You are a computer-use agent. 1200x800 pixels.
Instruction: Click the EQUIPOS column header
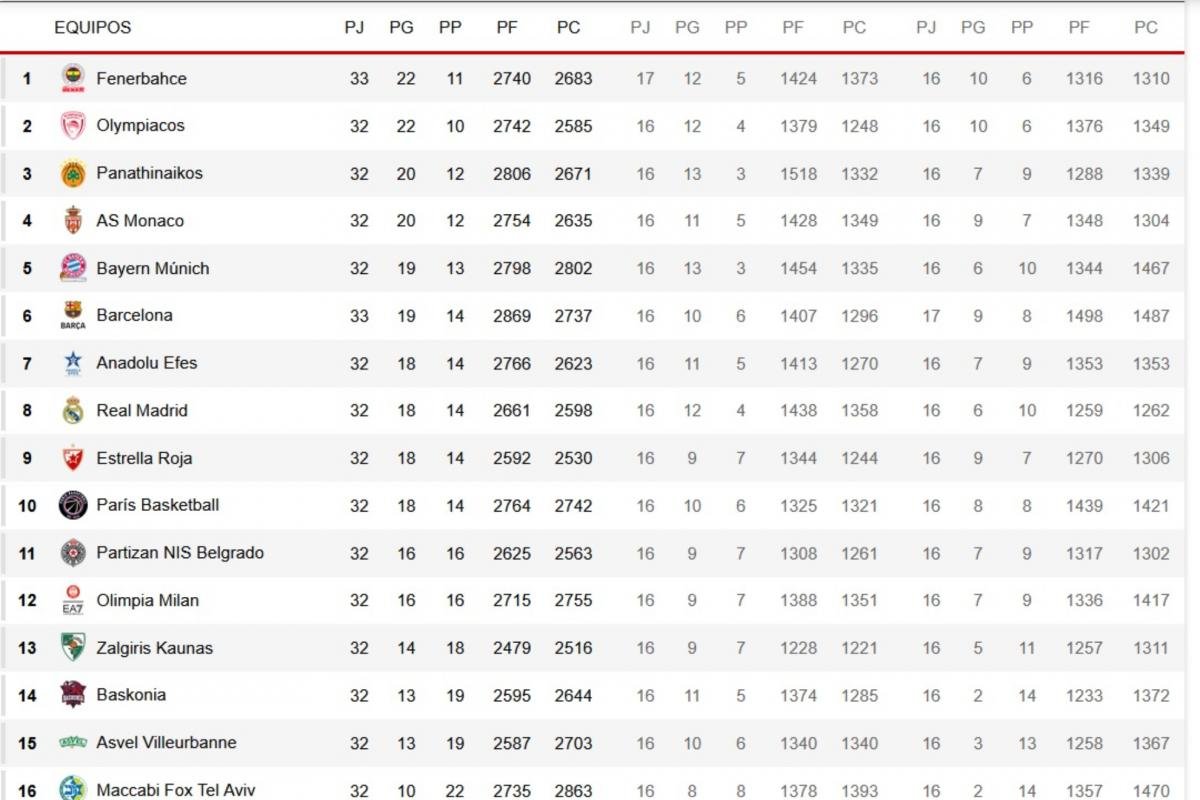pos(92,27)
